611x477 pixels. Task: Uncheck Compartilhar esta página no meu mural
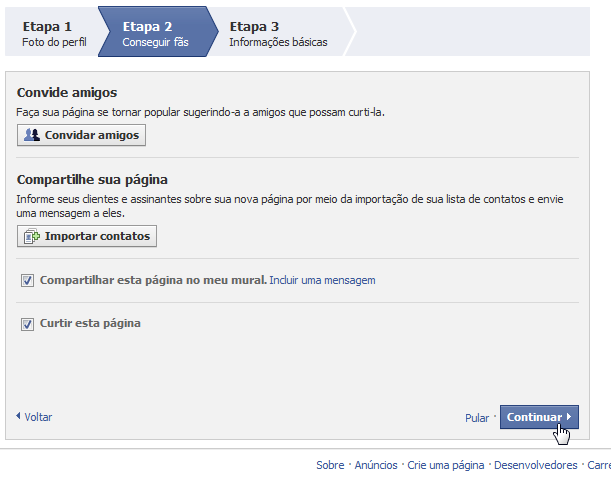point(27,281)
